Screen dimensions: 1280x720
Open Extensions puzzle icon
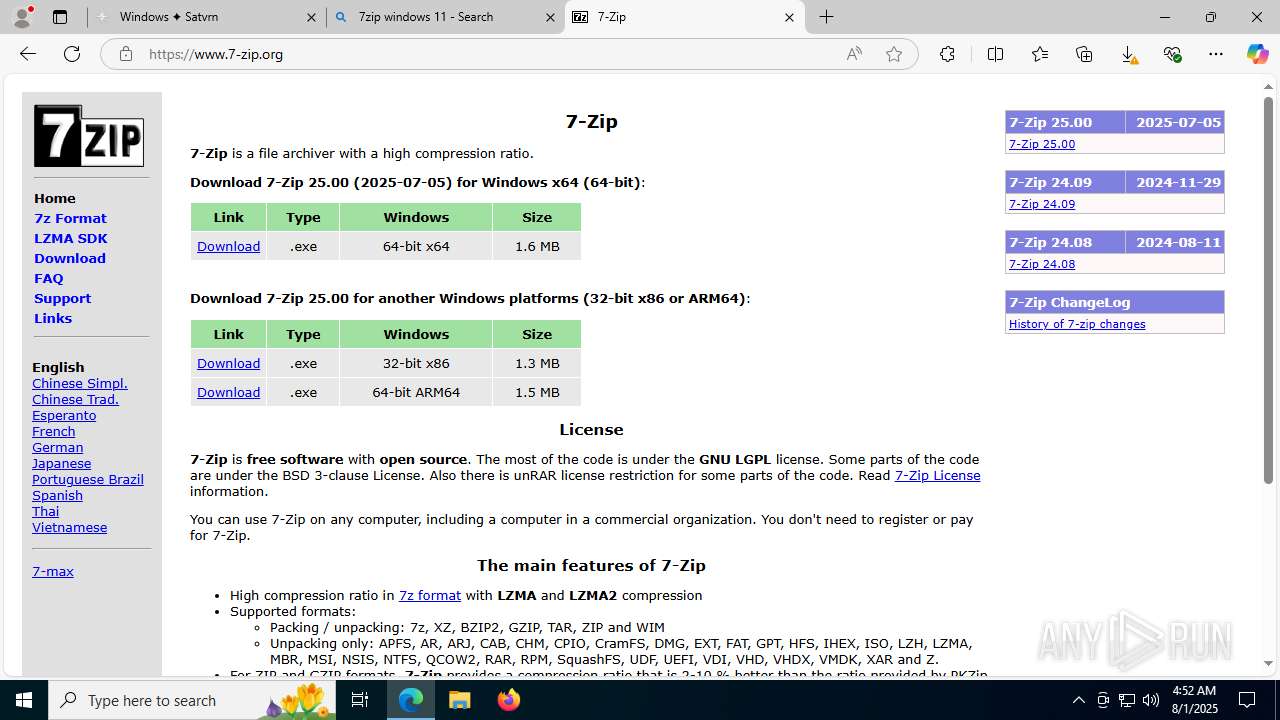(x=947, y=54)
